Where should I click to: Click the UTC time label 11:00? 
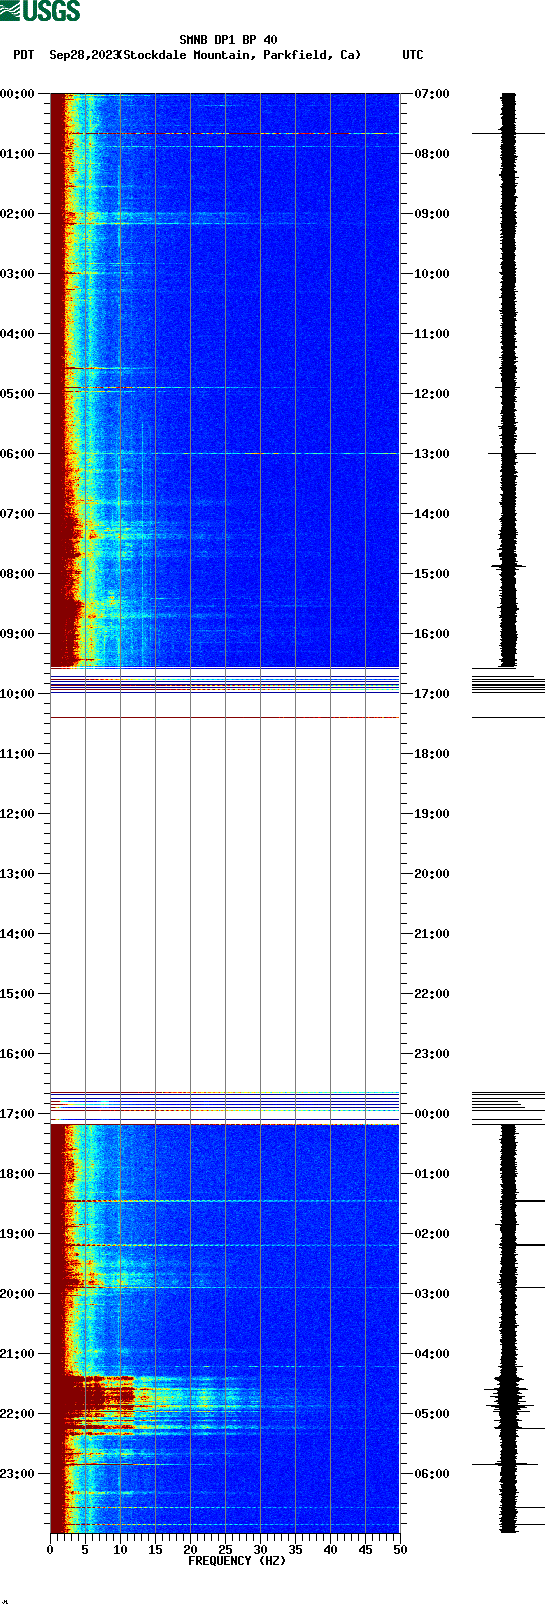(431, 334)
